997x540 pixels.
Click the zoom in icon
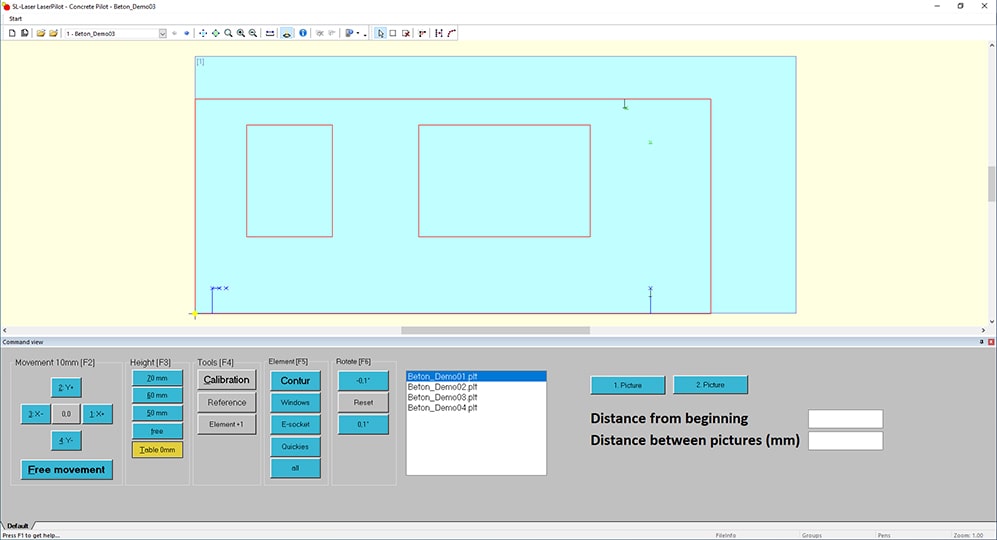[241, 33]
